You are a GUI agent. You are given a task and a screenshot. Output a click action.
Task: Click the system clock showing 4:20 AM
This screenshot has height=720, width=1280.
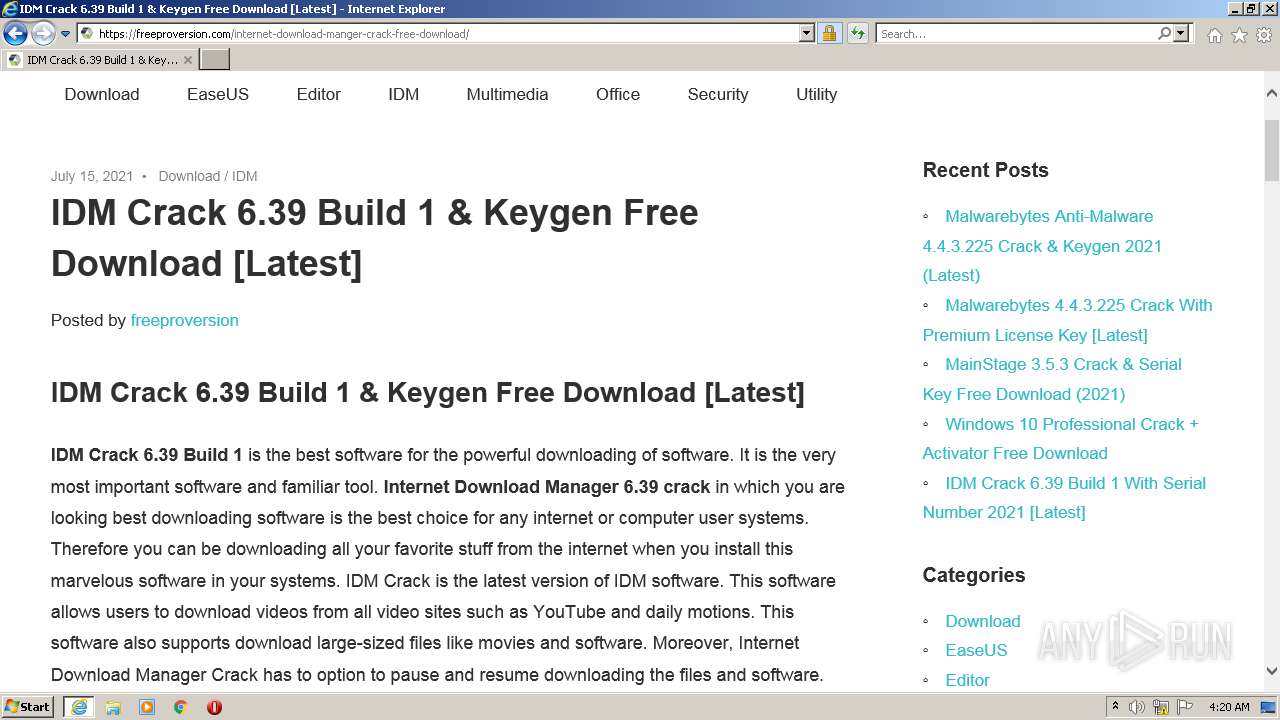pos(1229,707)
